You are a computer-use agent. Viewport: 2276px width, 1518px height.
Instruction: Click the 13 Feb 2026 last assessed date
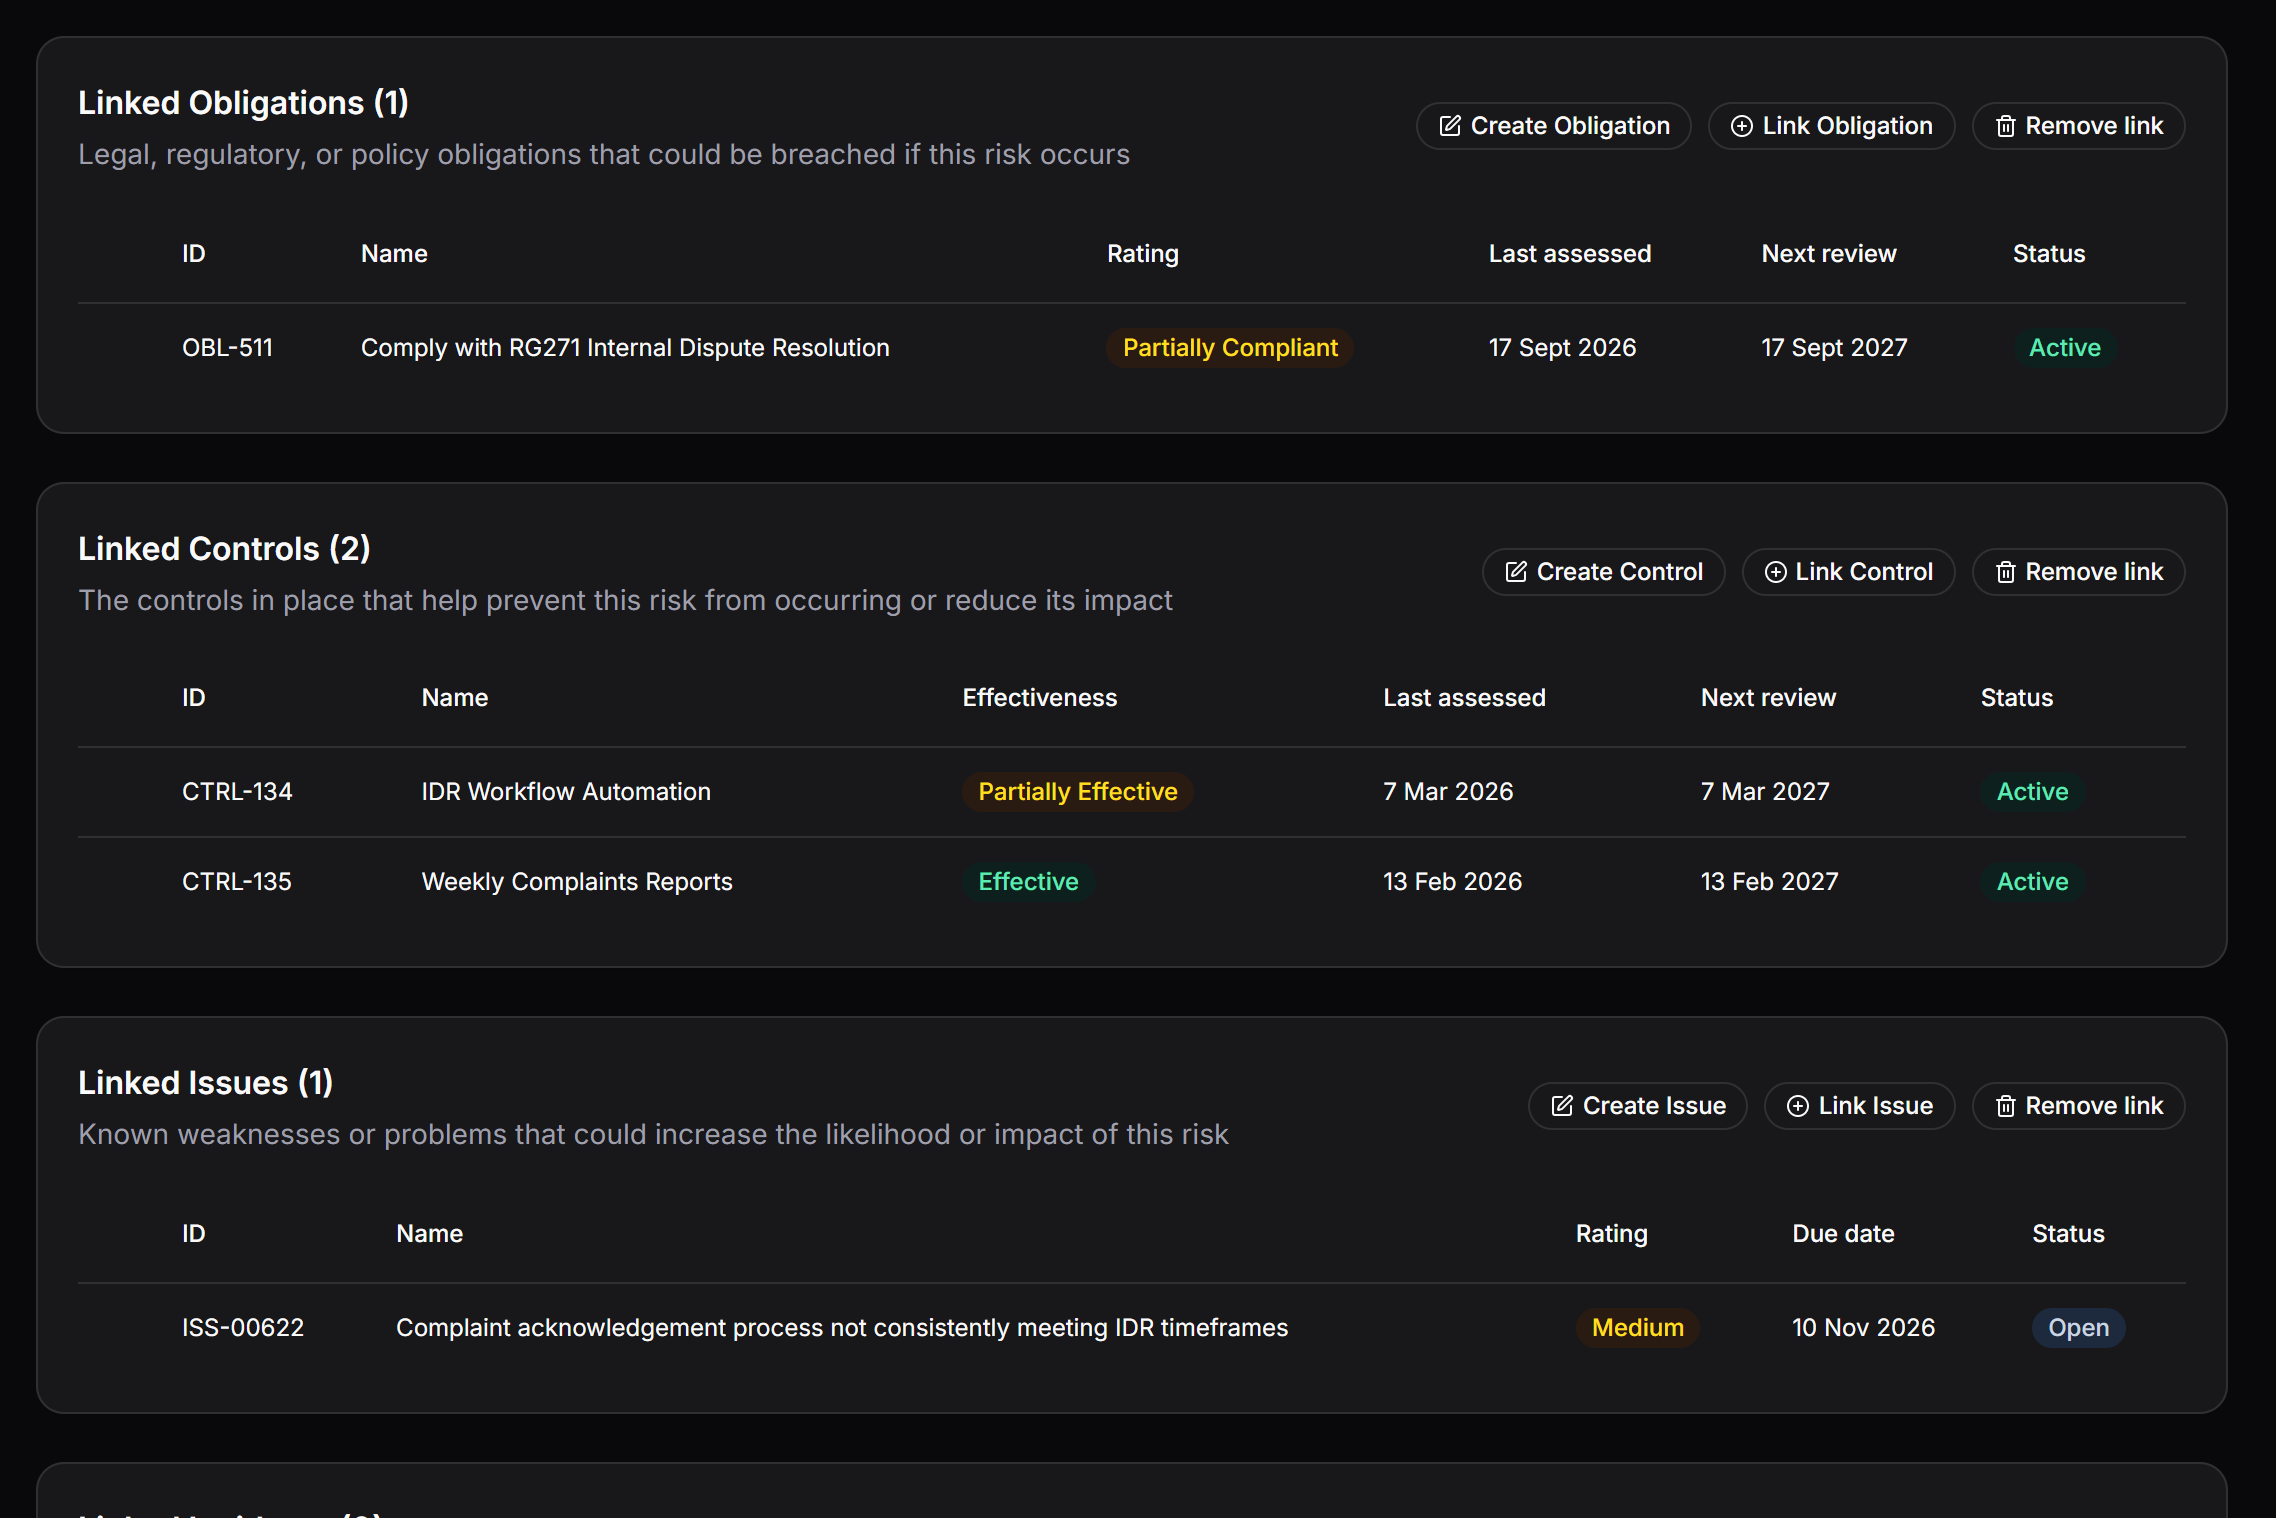click(1452, 882)
